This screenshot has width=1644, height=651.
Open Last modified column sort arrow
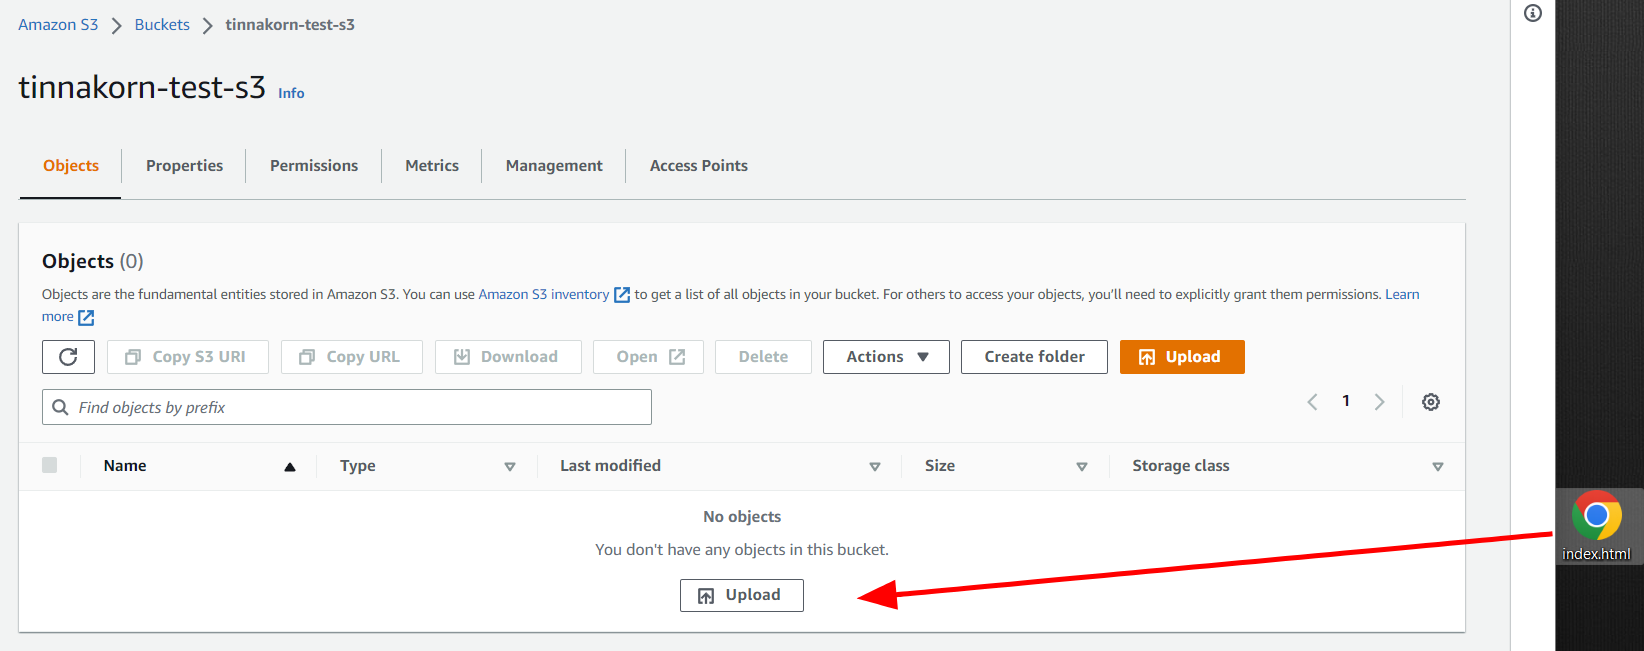pos(875,467)
